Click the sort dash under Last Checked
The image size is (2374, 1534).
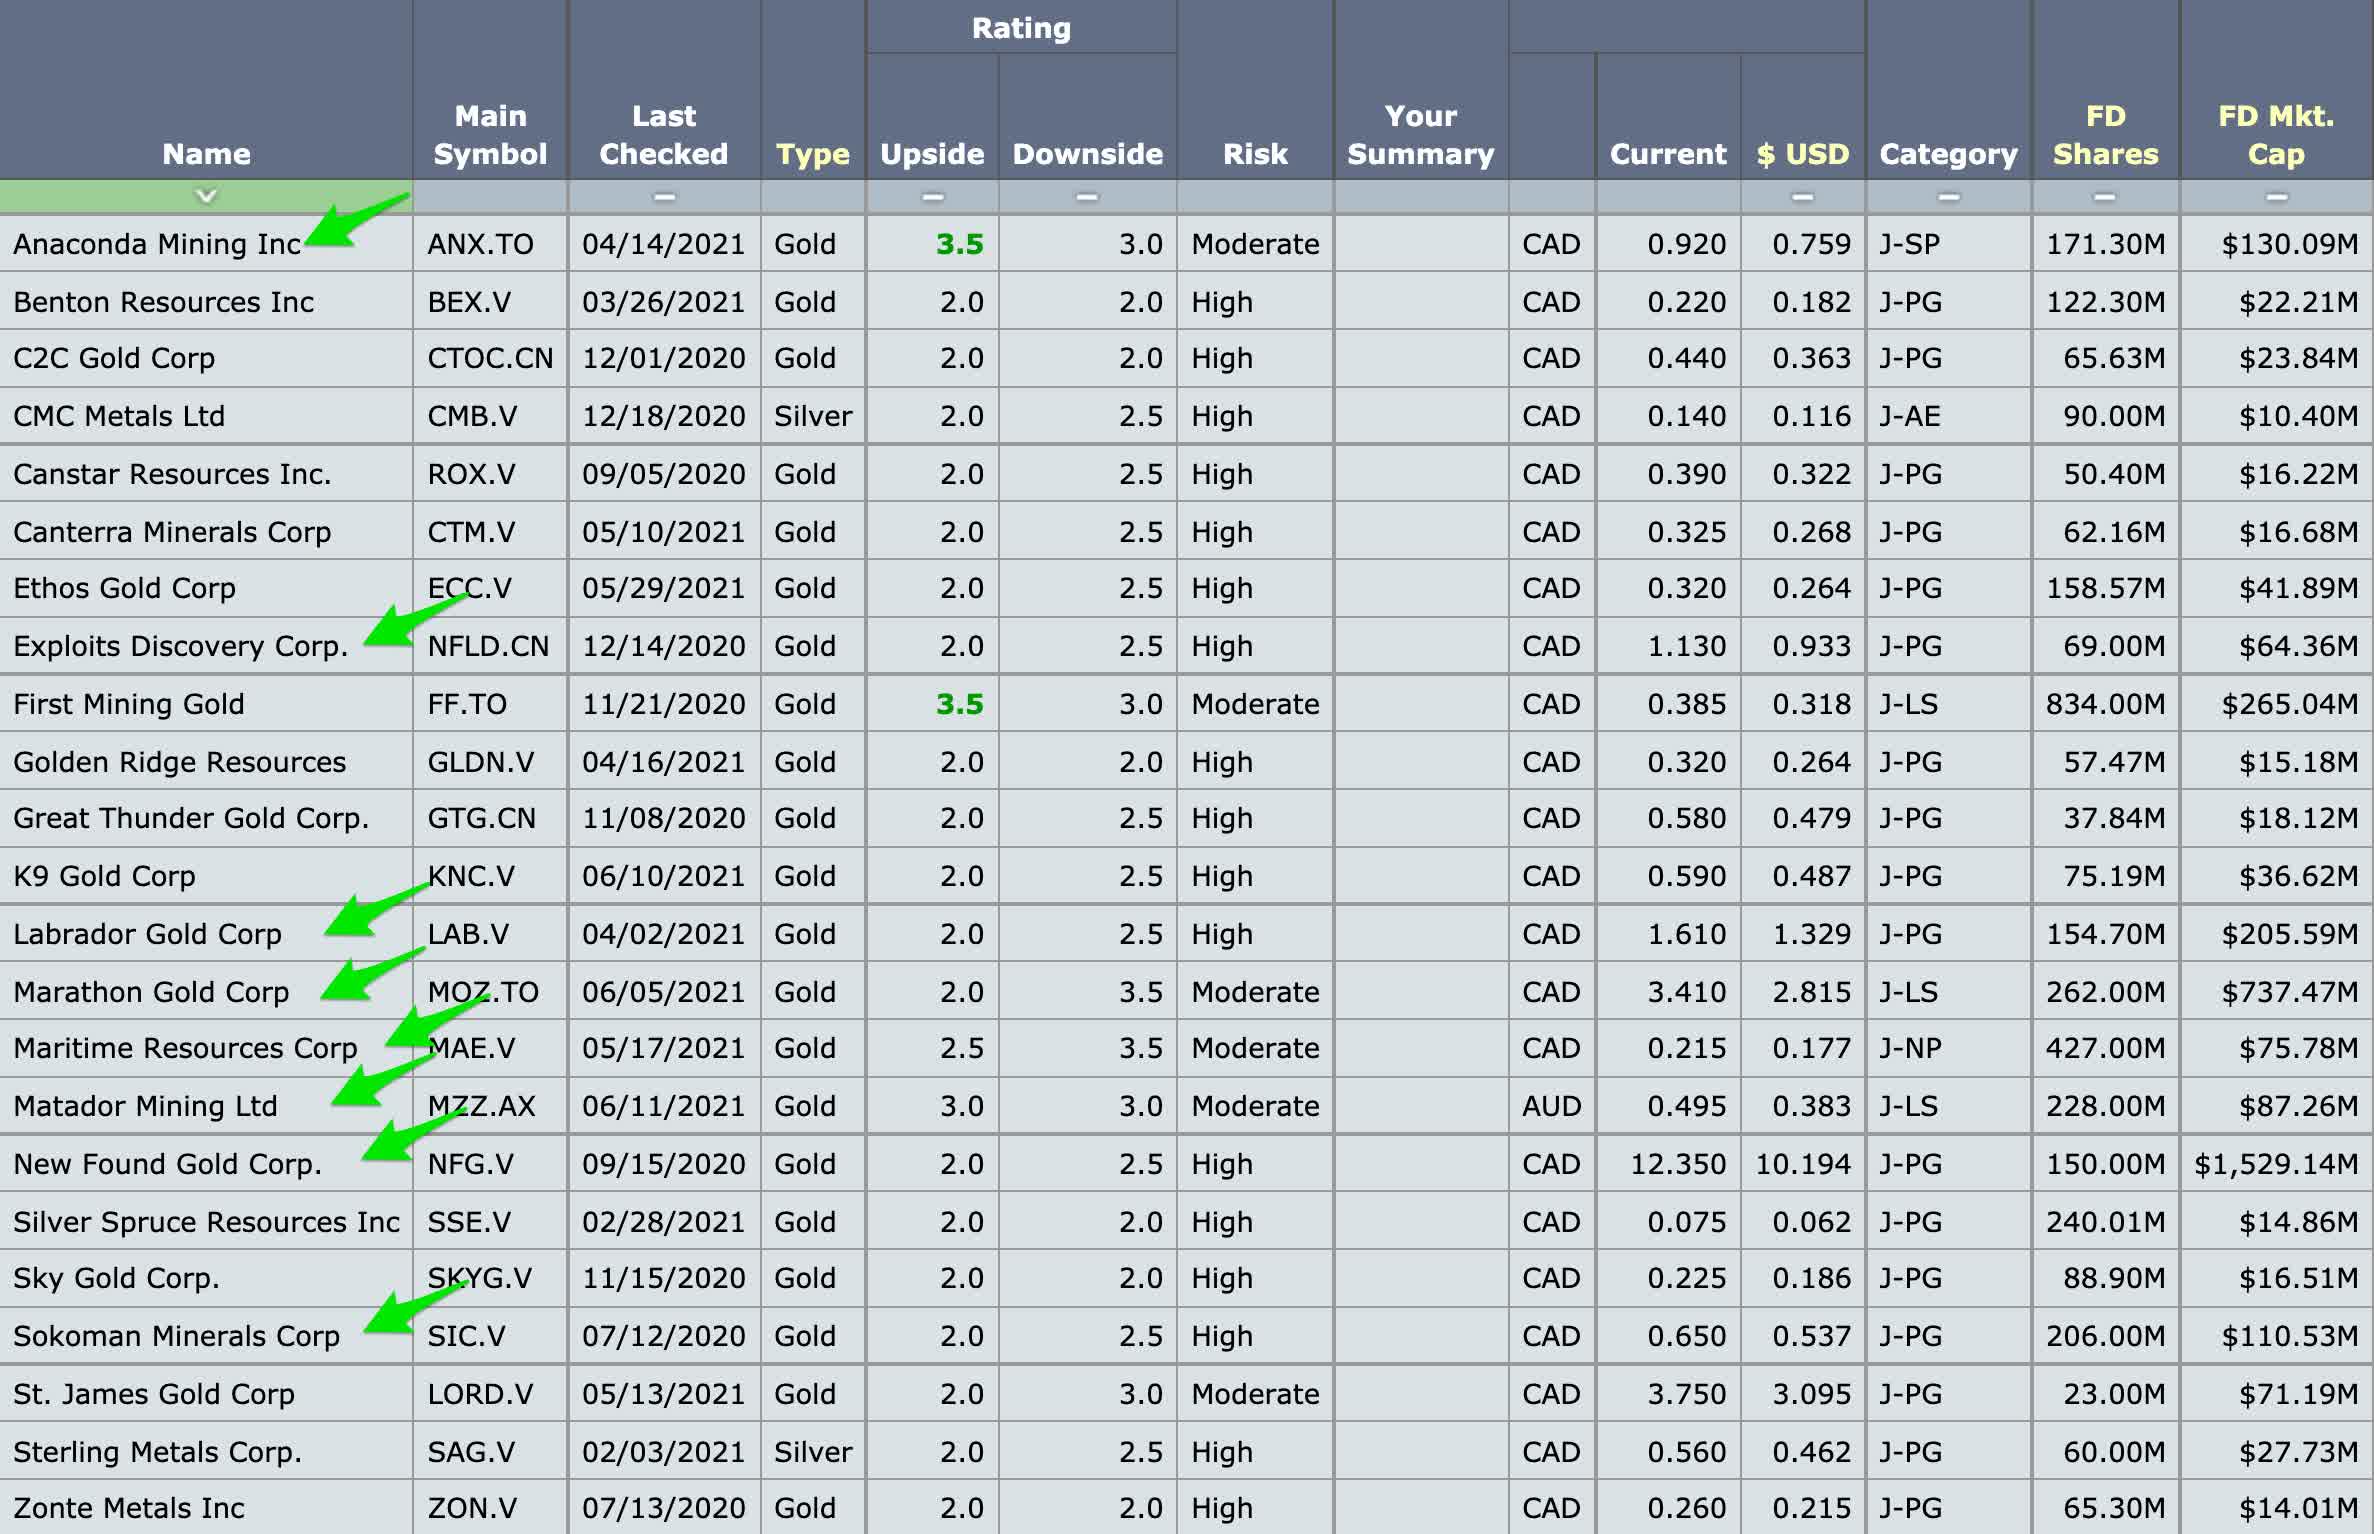tap(663, 197)
